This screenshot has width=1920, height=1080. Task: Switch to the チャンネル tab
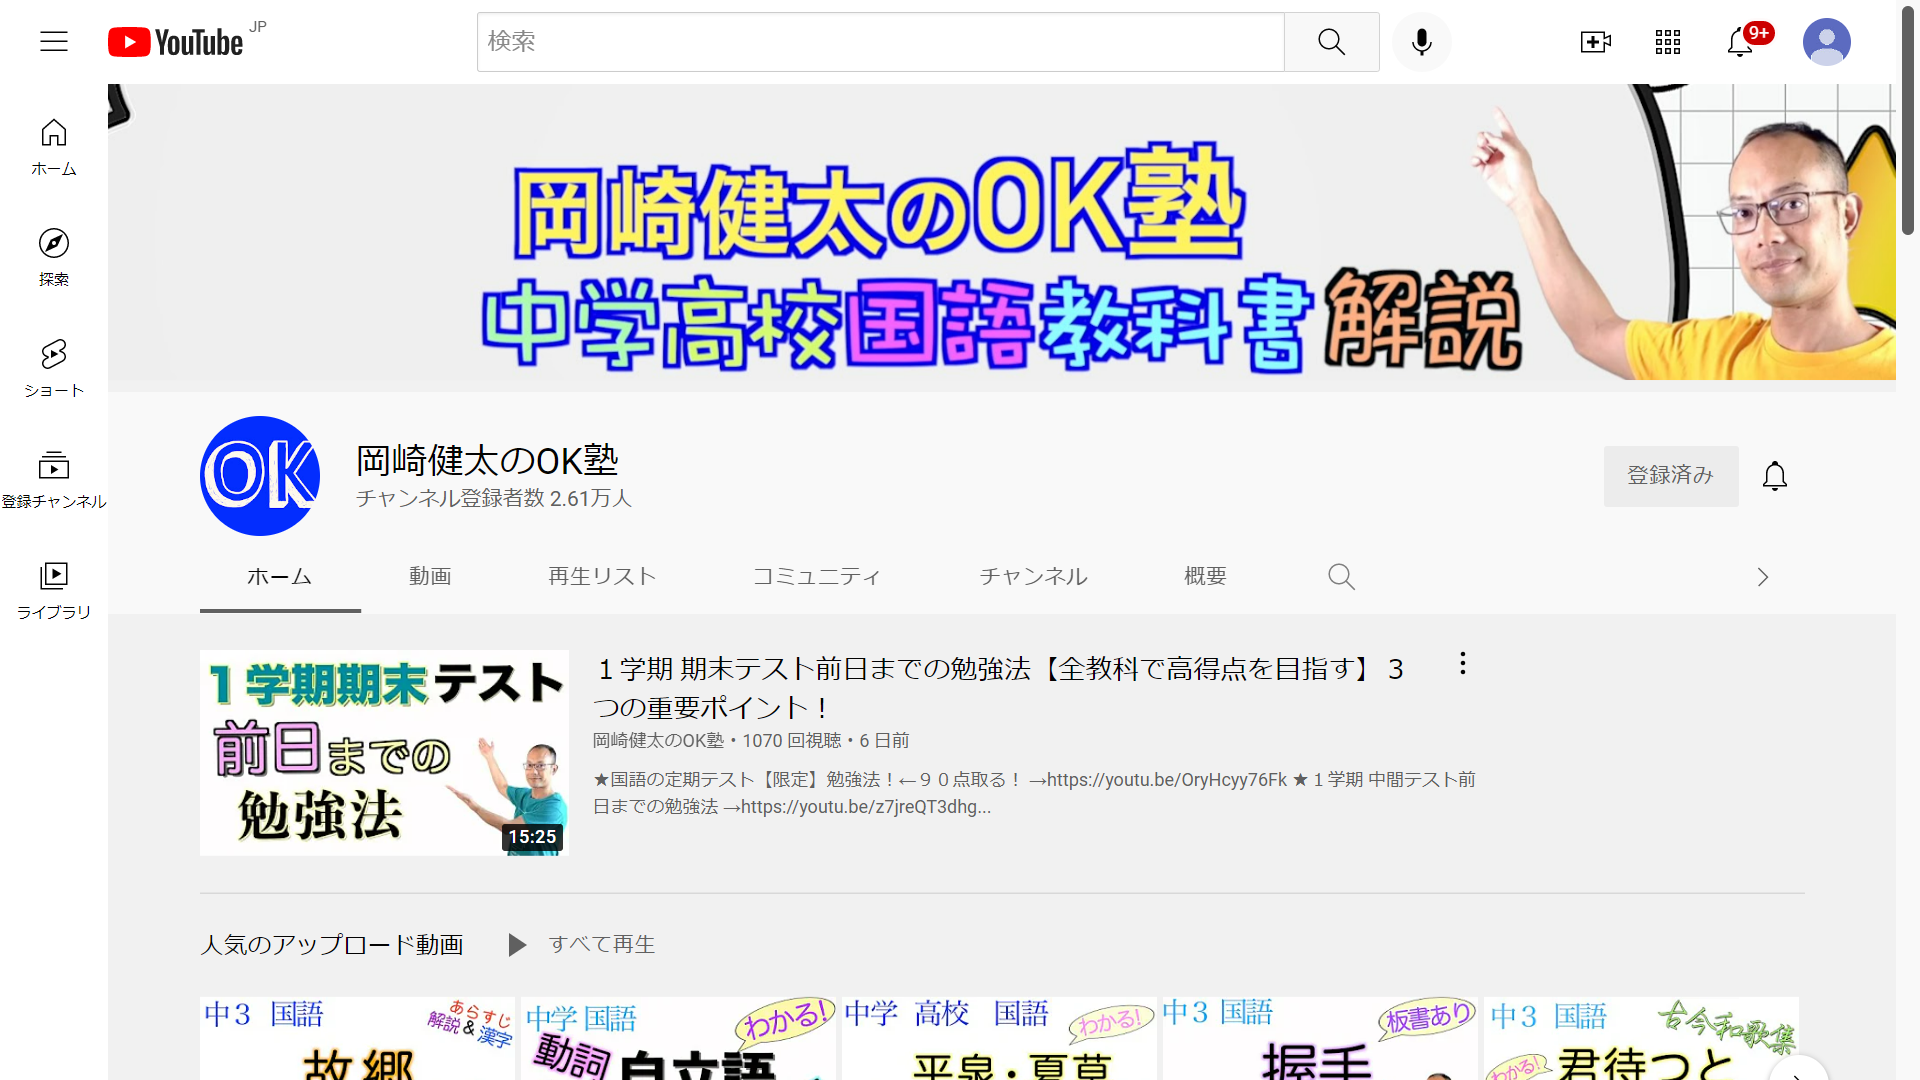pyautogui.click(x=1033, y=577)
